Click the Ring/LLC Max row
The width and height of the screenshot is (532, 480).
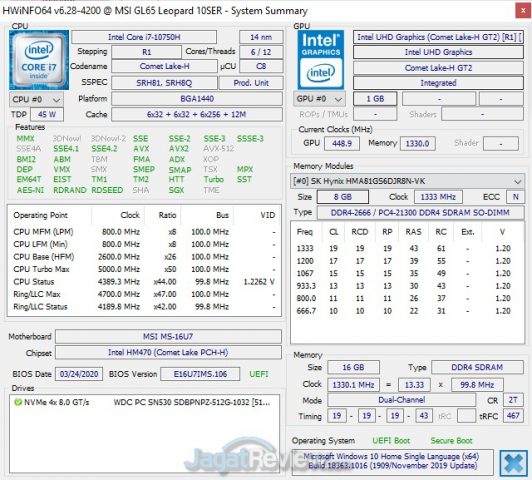(x=144, y=294)
